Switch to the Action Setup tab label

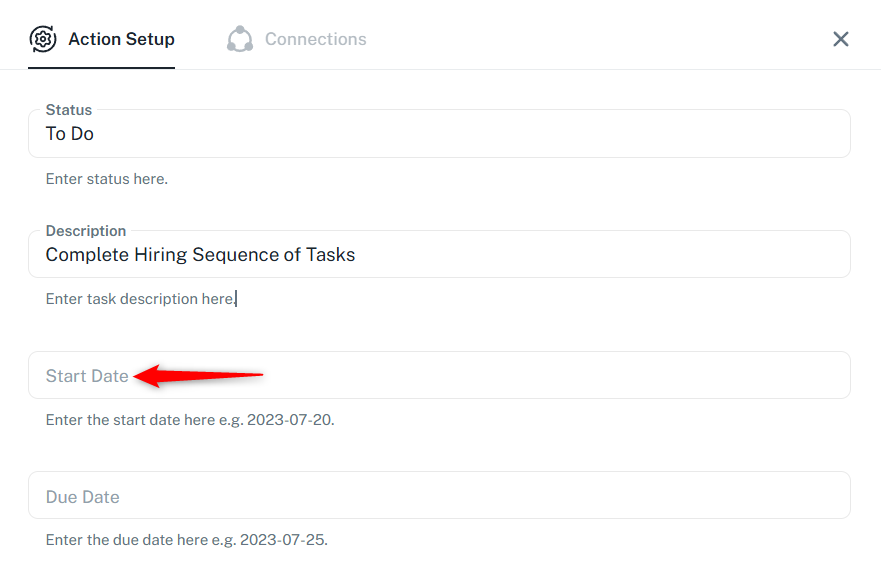click(x=121, y=39)
